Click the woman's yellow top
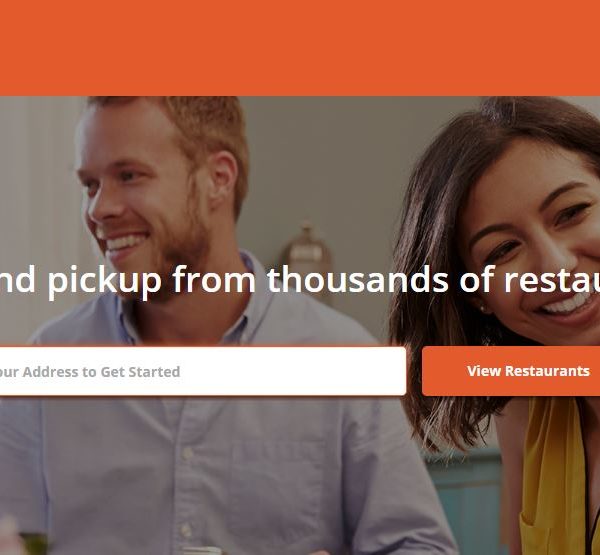600x555 pixels. pyautogui.click(x=555, y=475)
